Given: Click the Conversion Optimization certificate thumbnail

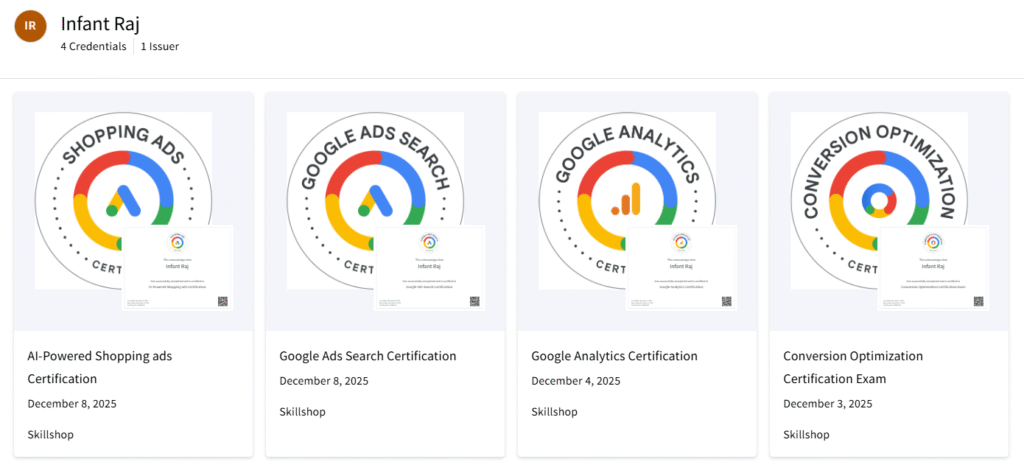Looking at the screenshot, I should [933, 268].
